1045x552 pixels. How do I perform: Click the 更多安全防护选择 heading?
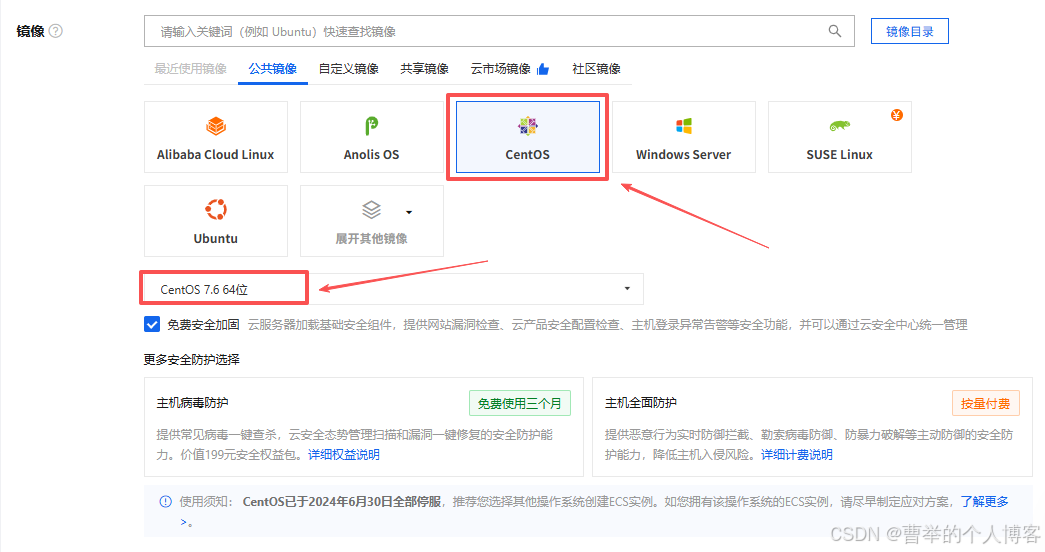click(191, 359)
